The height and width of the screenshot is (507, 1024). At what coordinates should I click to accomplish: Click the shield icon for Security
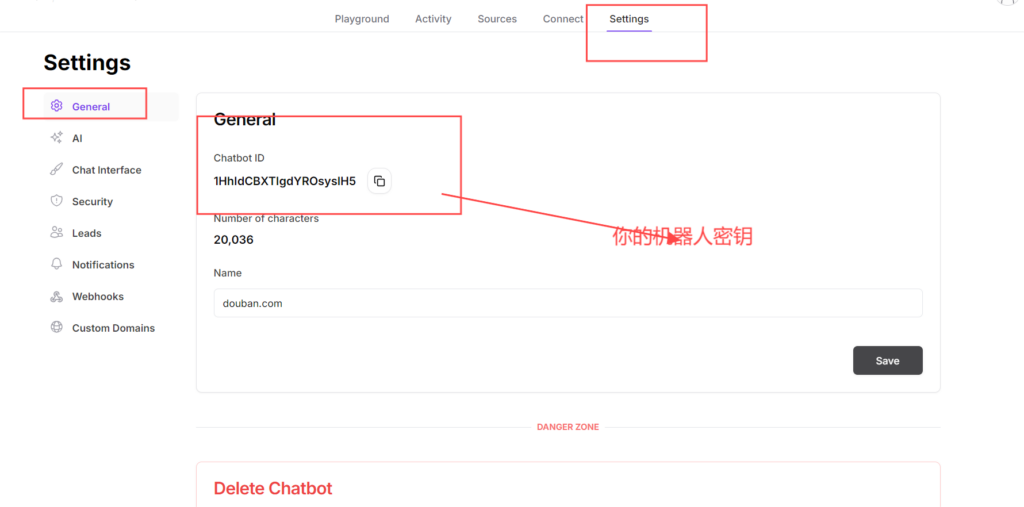click(x=57, y=201)
